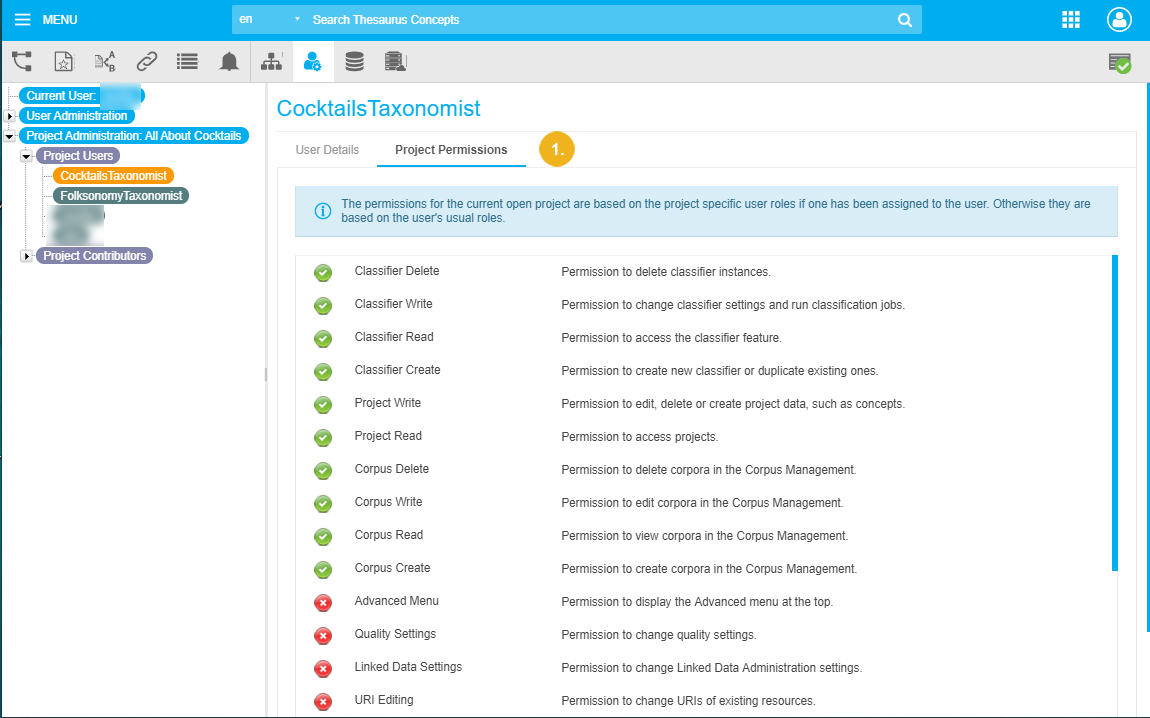Expand the User Administration tree node
The height and width of the screenshot is (718, 1150).
(10, 116)
